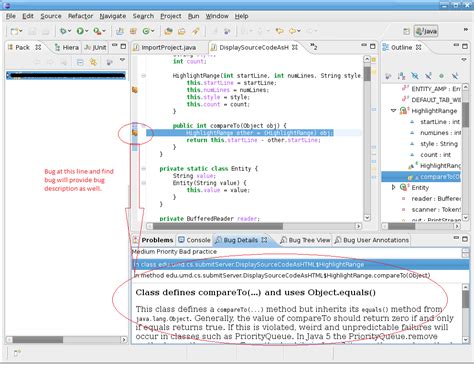Open the New wizard dropdown arrow

pyautogui.click(x=21, y=31)
